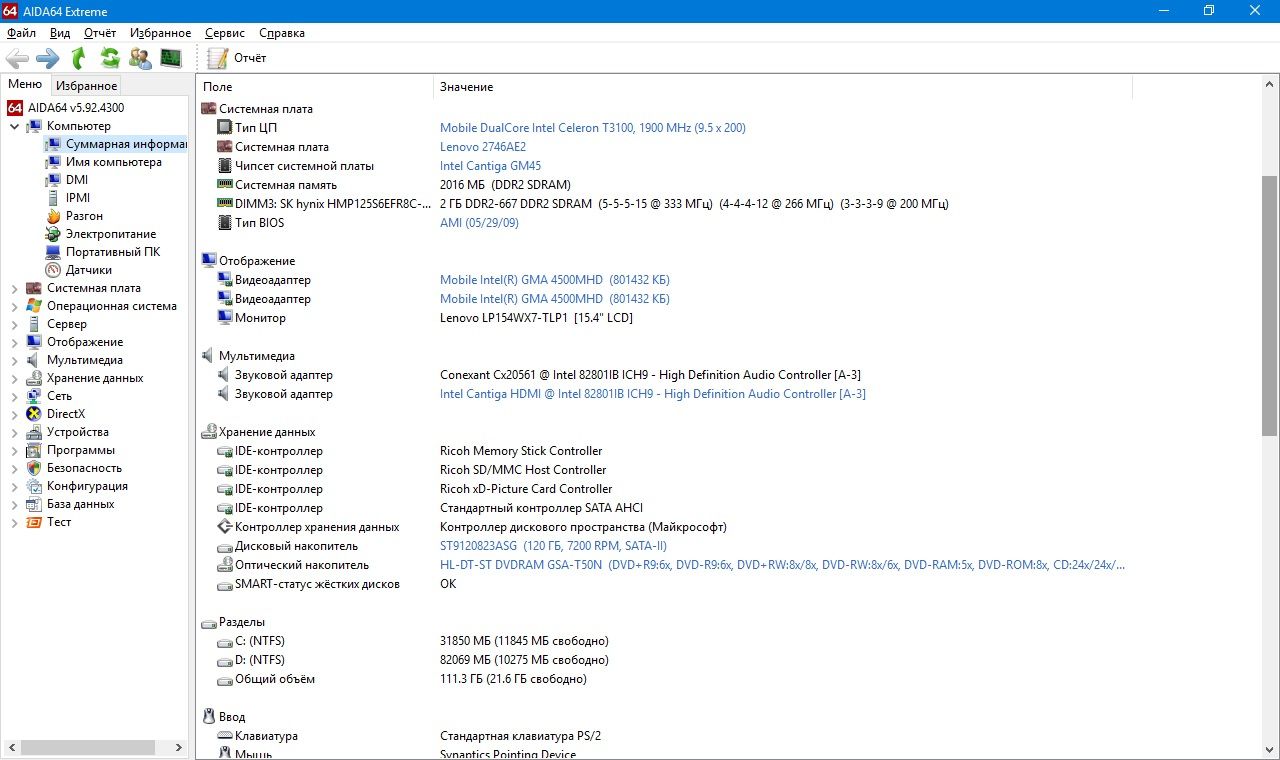Click the green graph monitor toolbar icon
Screen dimensions: 1280x760
pos(171,58)
